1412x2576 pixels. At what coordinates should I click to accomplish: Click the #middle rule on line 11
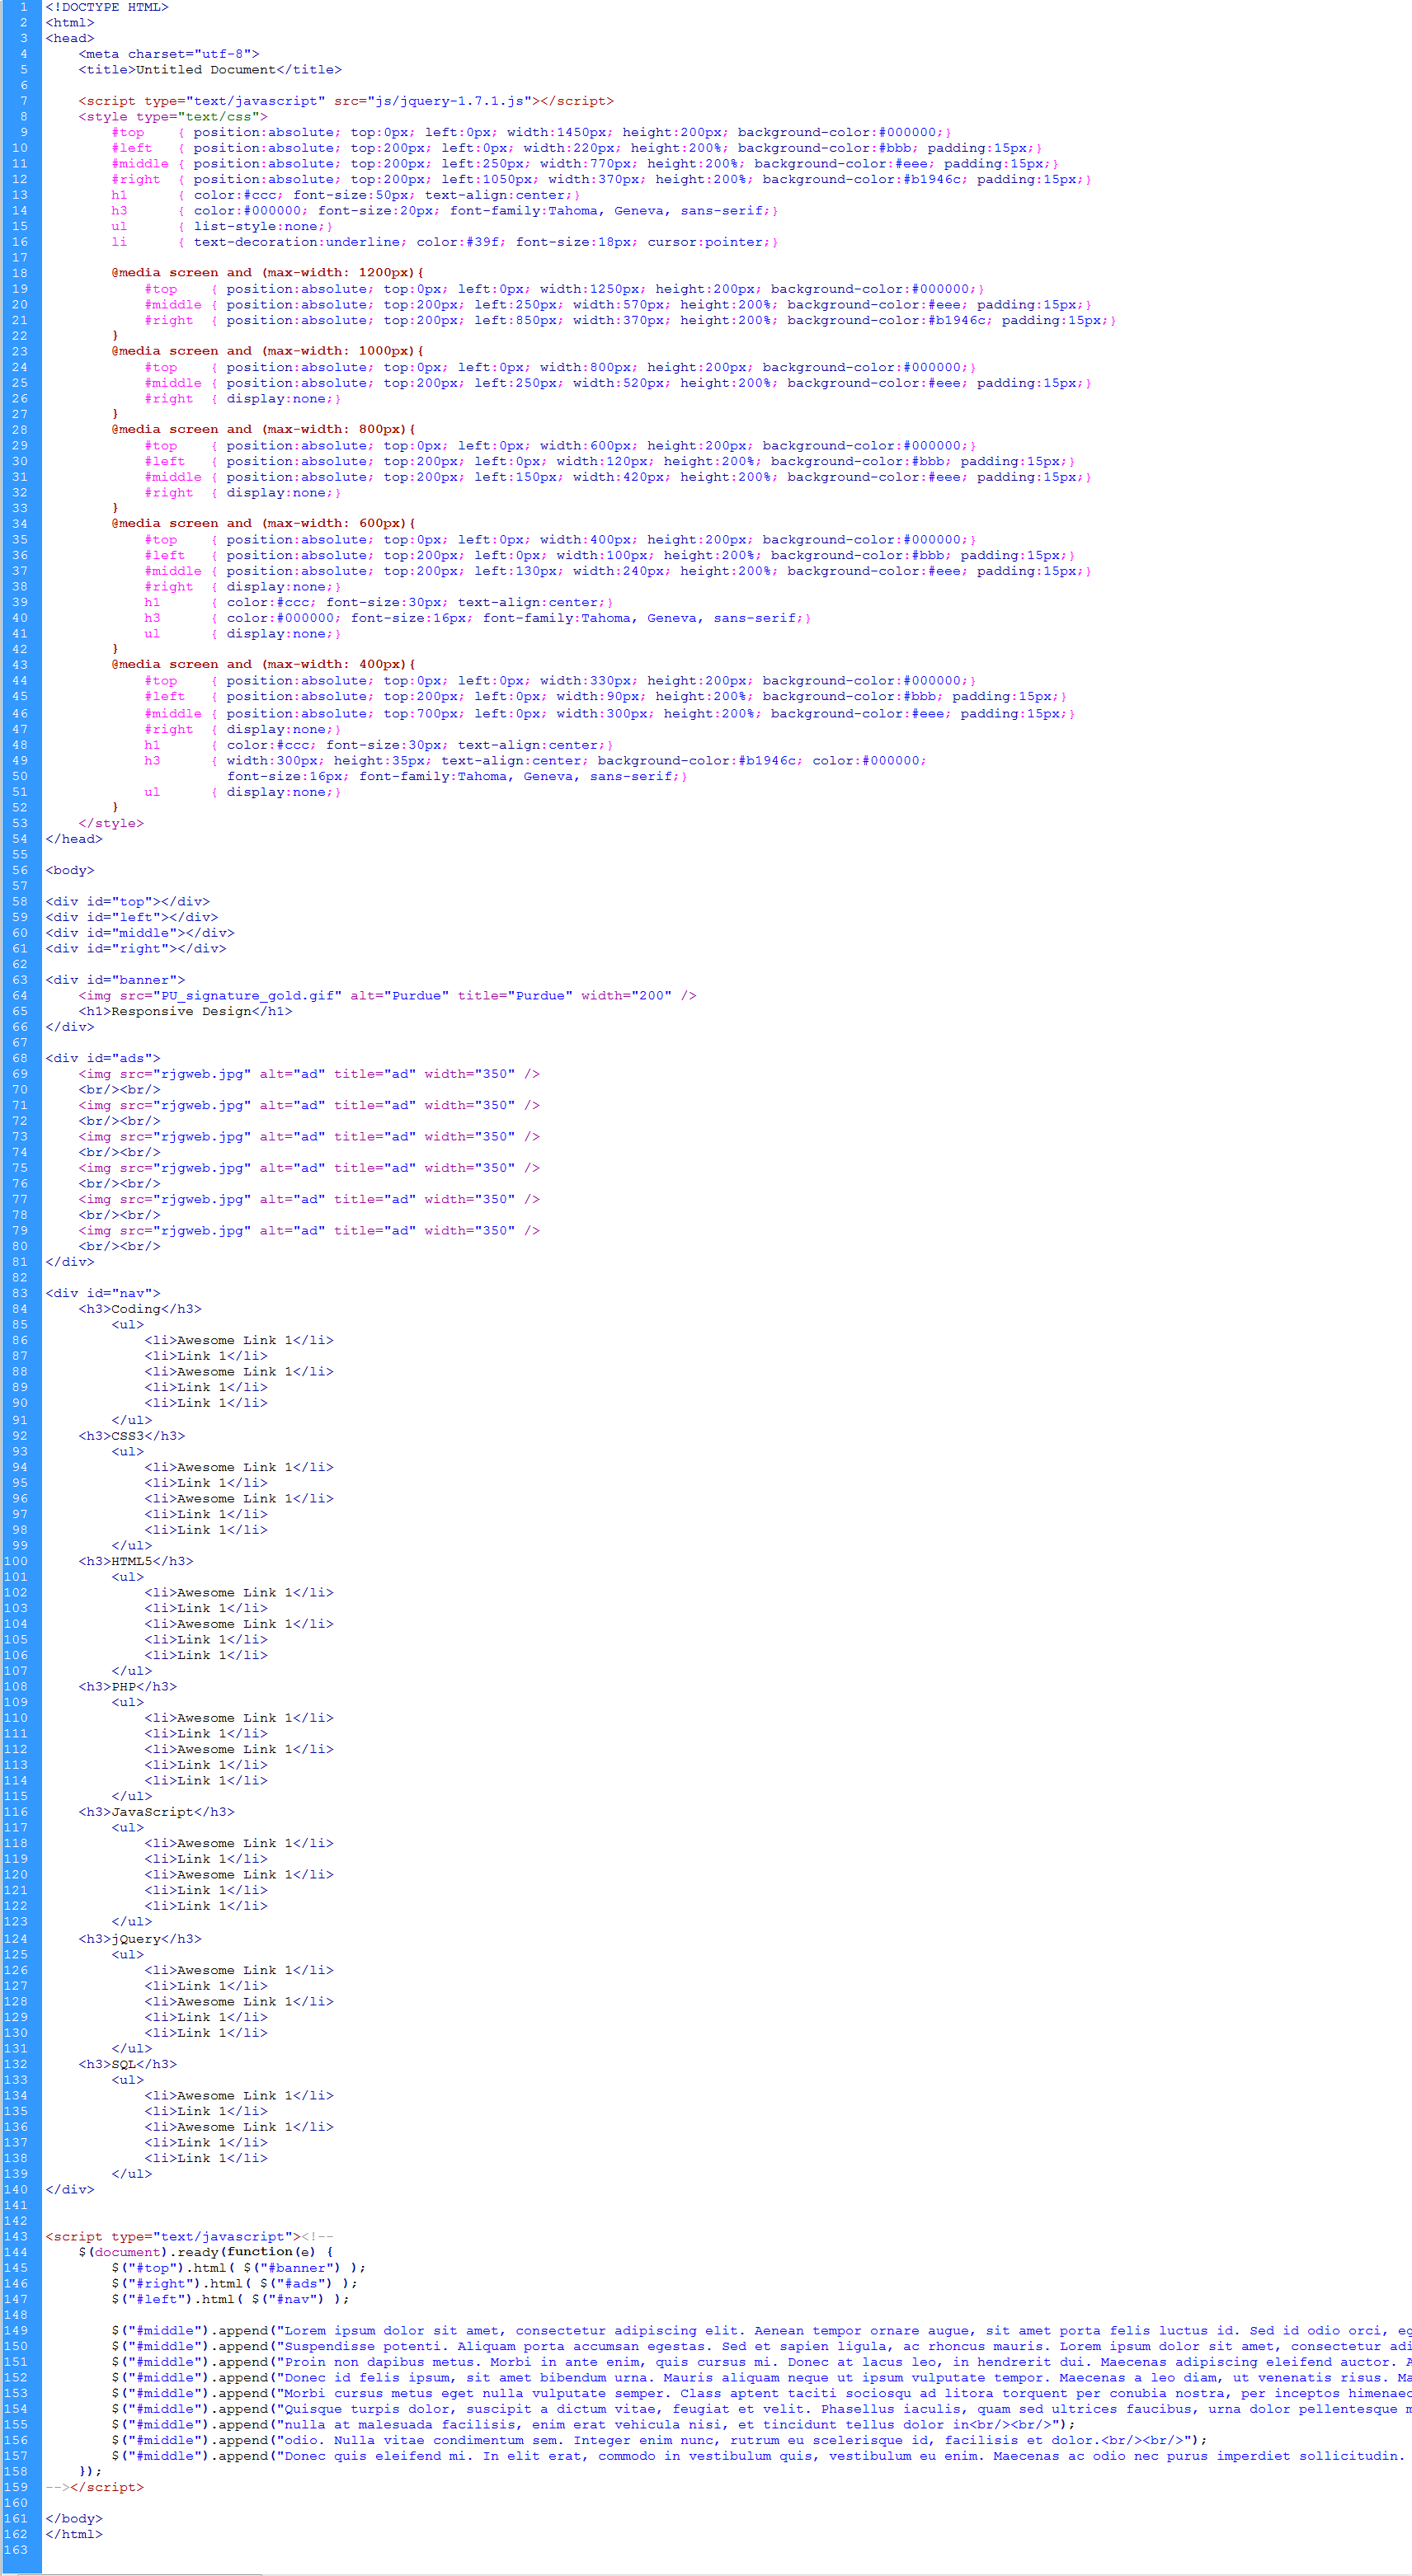(x=585, y=164)
